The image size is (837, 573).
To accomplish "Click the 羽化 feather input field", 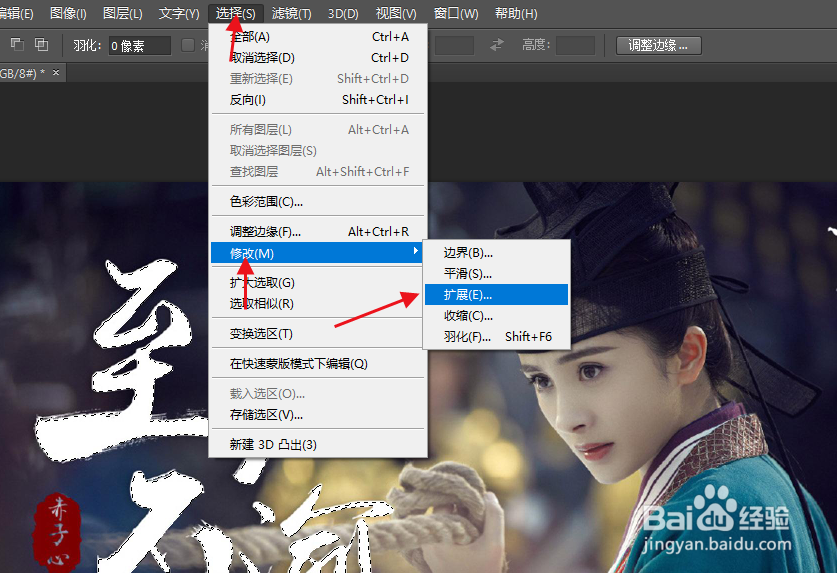I will [140, 46].
